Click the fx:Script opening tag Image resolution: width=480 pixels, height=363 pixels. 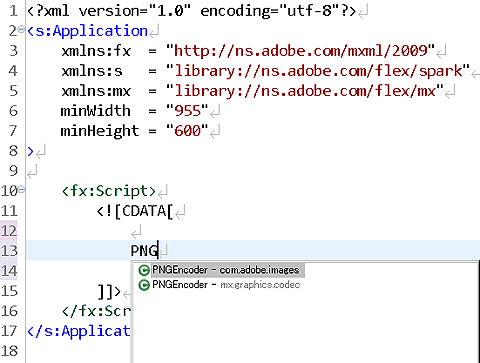109,191
